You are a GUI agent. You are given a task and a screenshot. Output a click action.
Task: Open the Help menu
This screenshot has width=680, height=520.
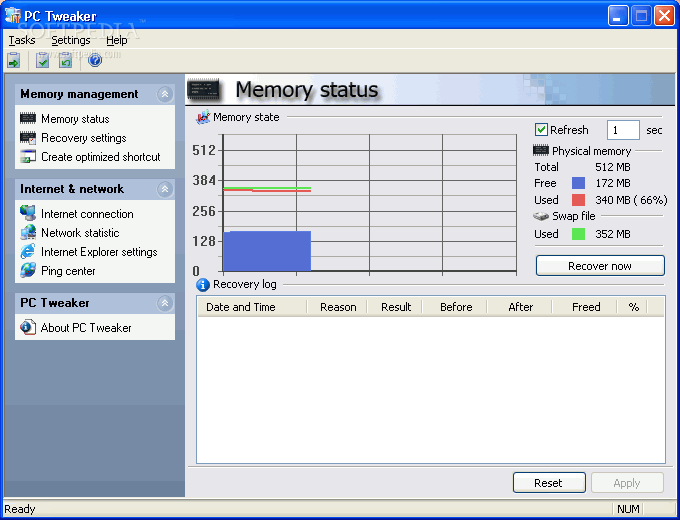click(117, 40)
